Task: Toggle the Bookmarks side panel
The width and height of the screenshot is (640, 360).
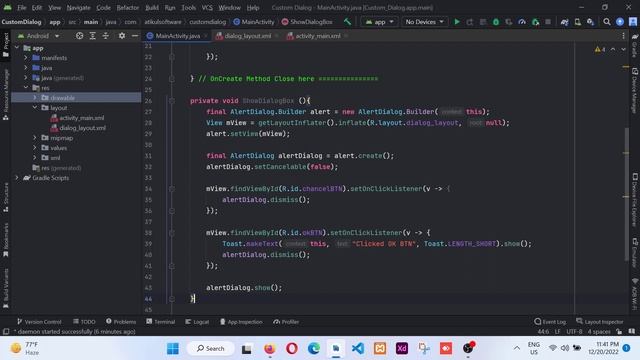Action: (x=6, y=240)
